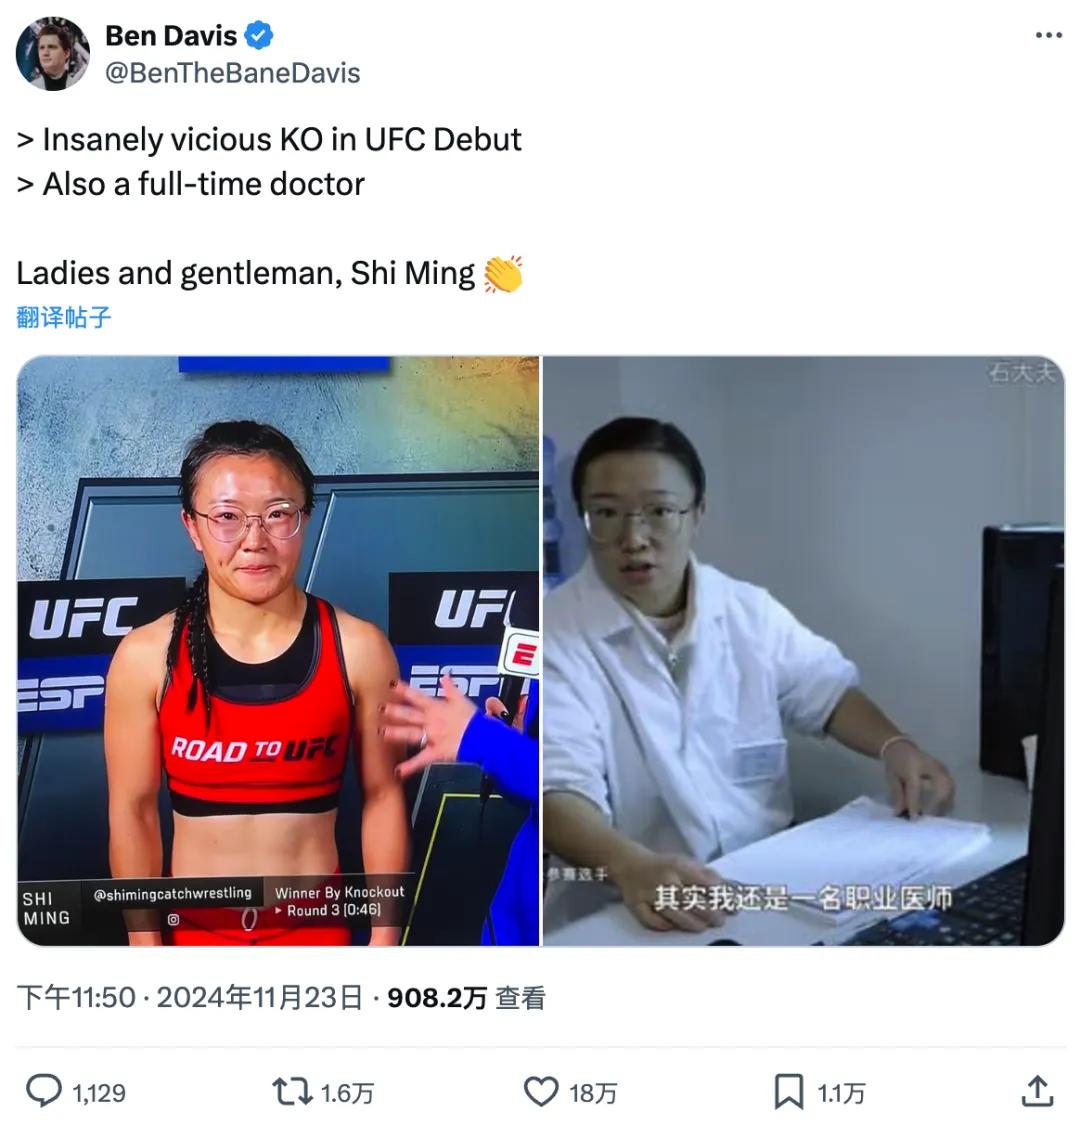Click the 1.6万 reposts count
The image size is (1080, 1125).
[x=347, y=1093]
